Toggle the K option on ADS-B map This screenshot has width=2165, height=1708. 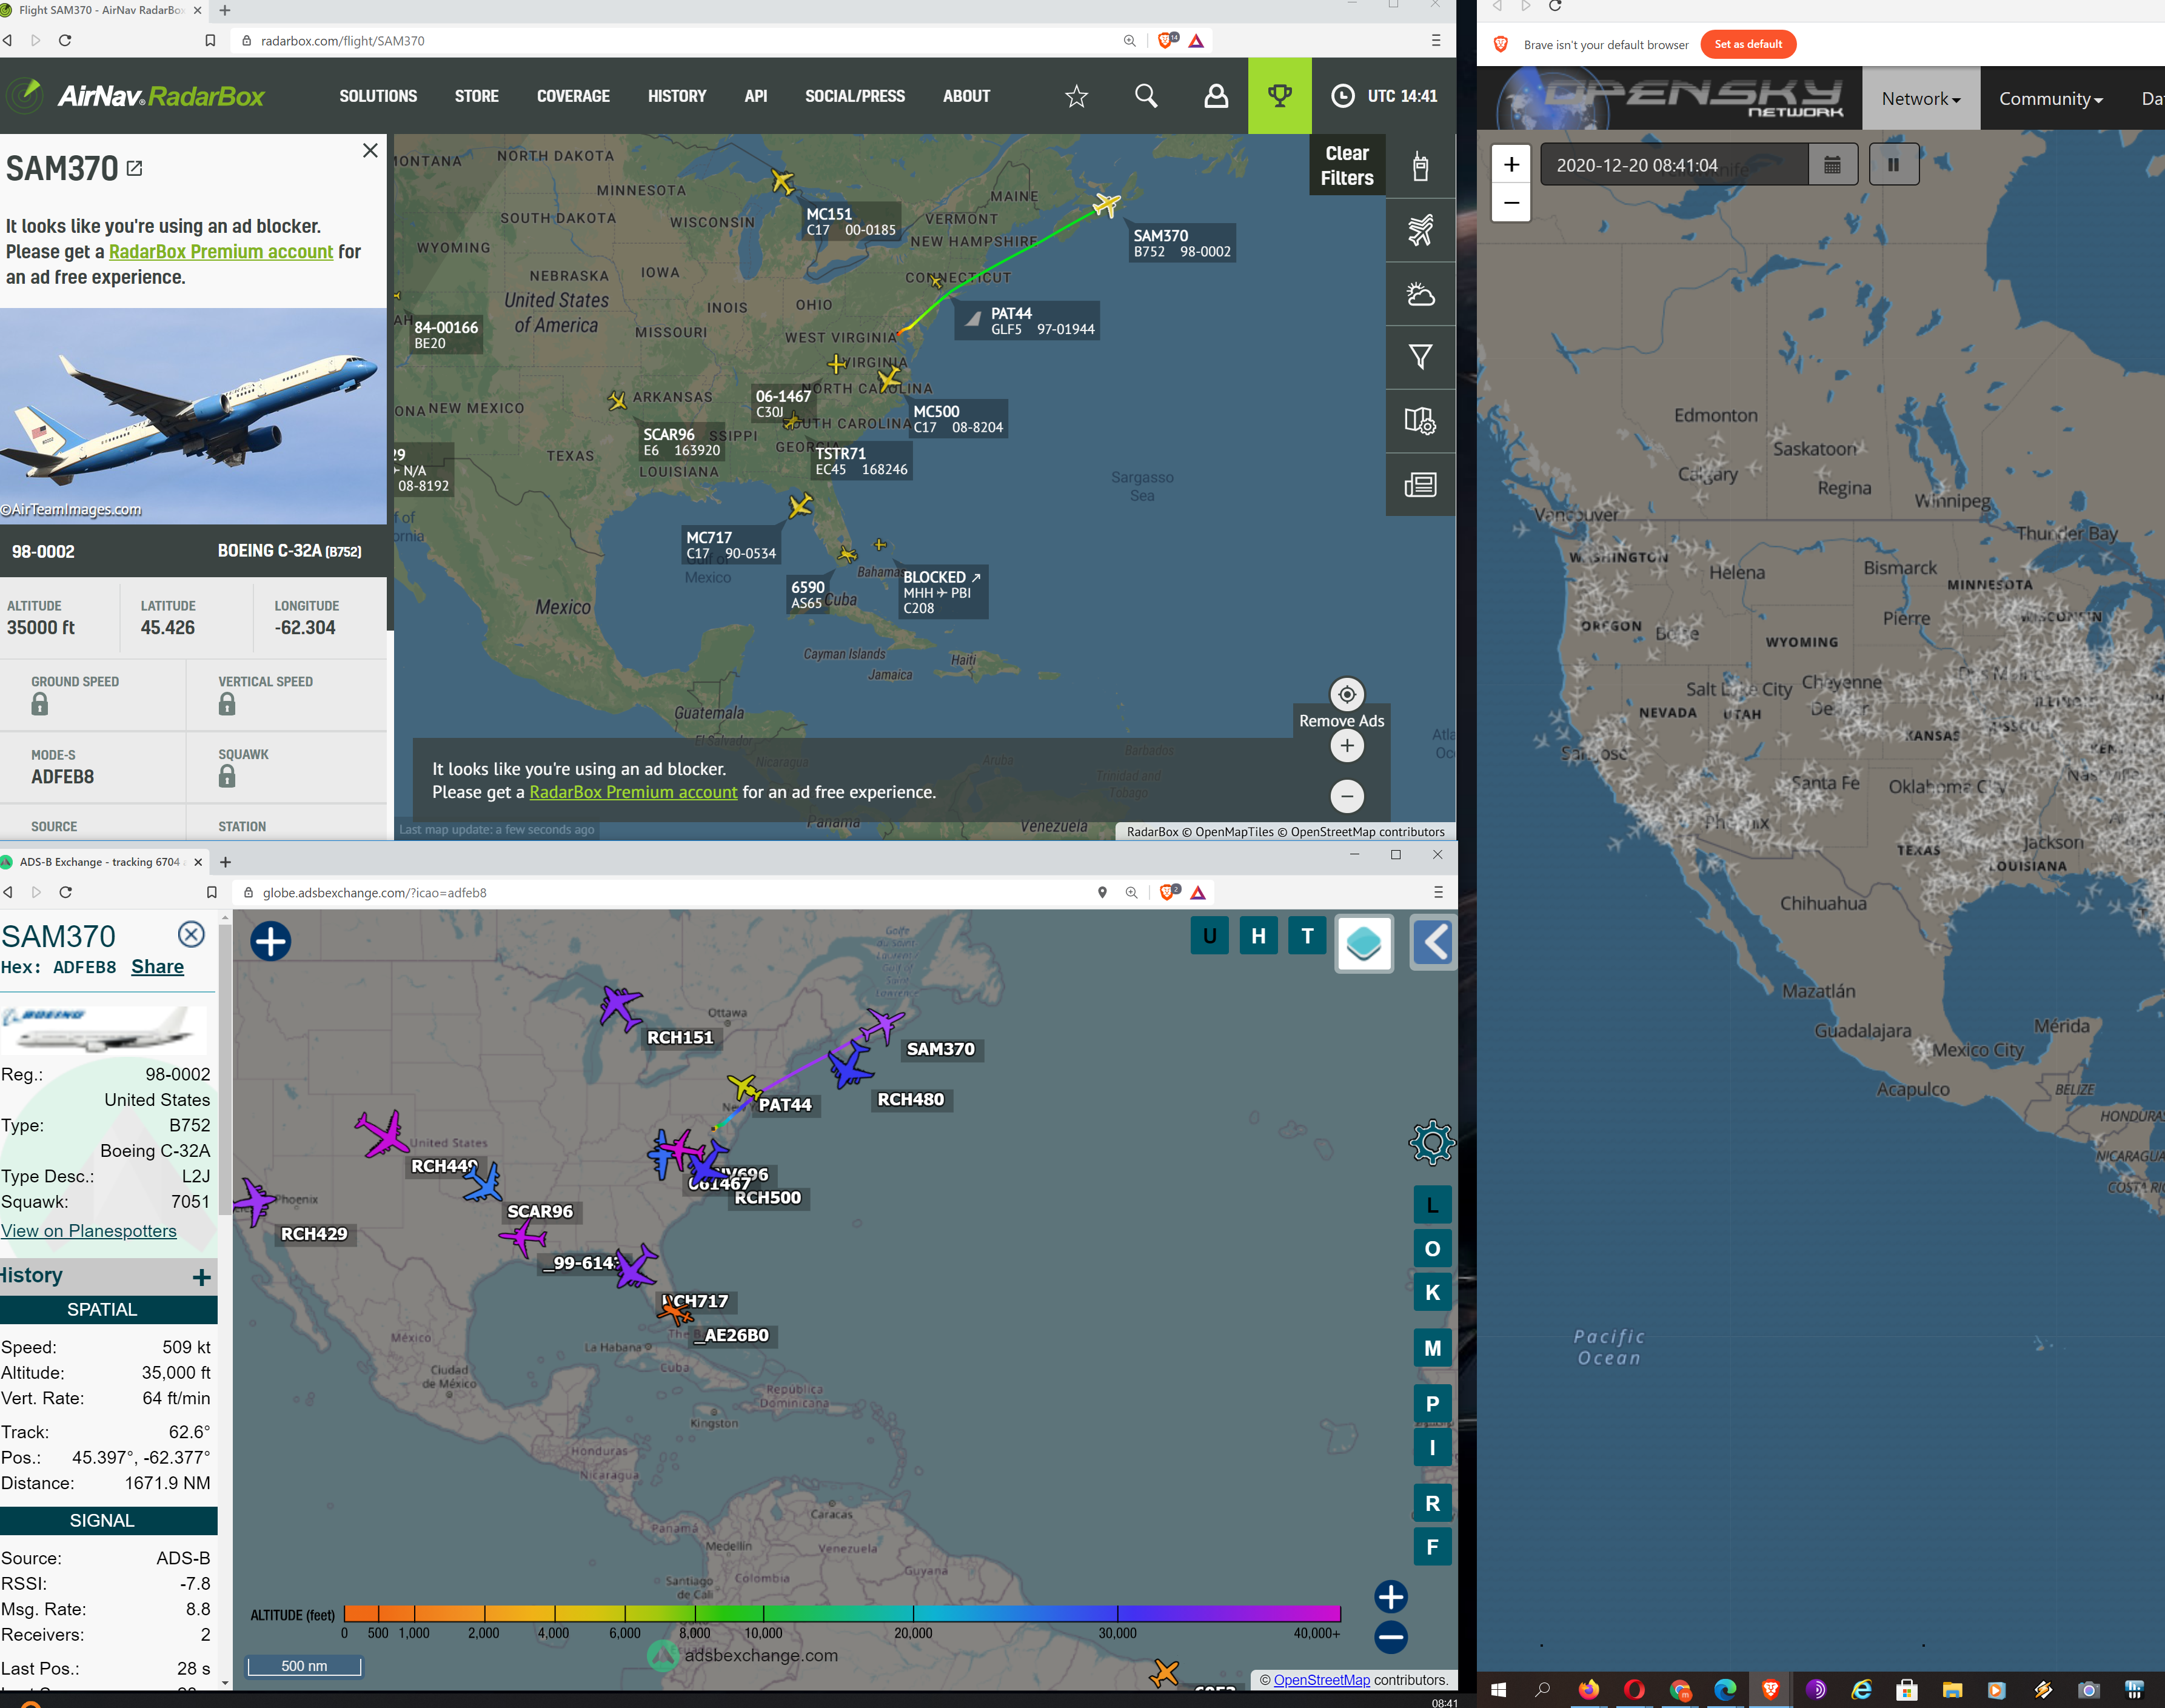(x=1432, y=1292)
